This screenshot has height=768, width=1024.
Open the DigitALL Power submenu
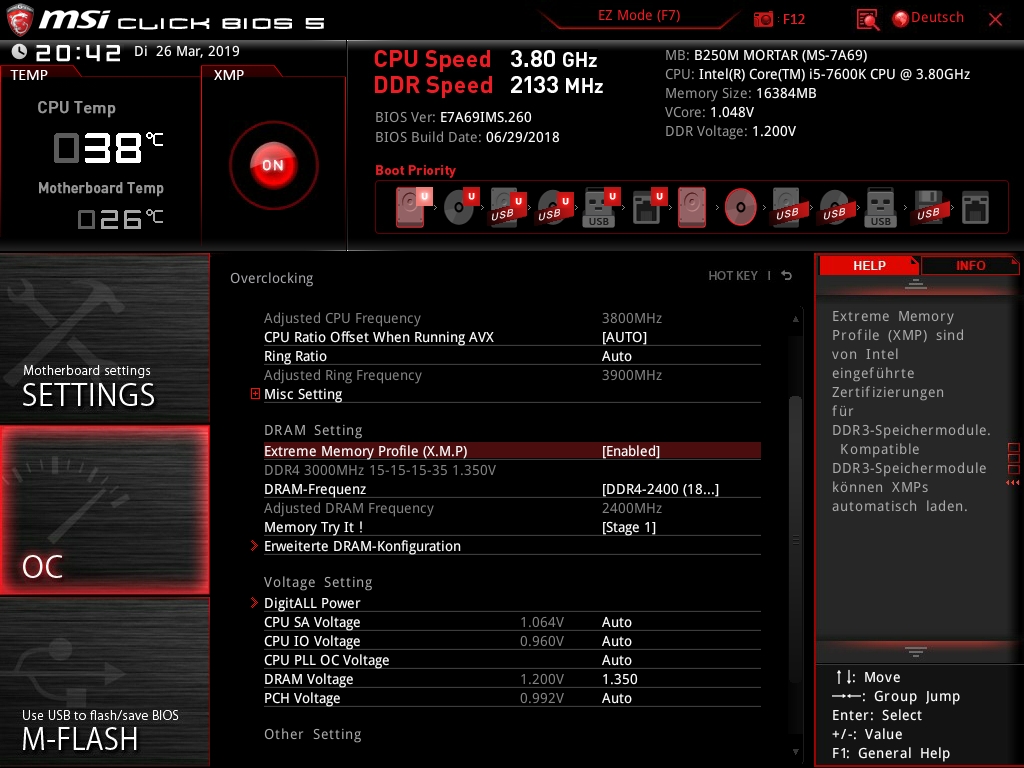point(312,603)
